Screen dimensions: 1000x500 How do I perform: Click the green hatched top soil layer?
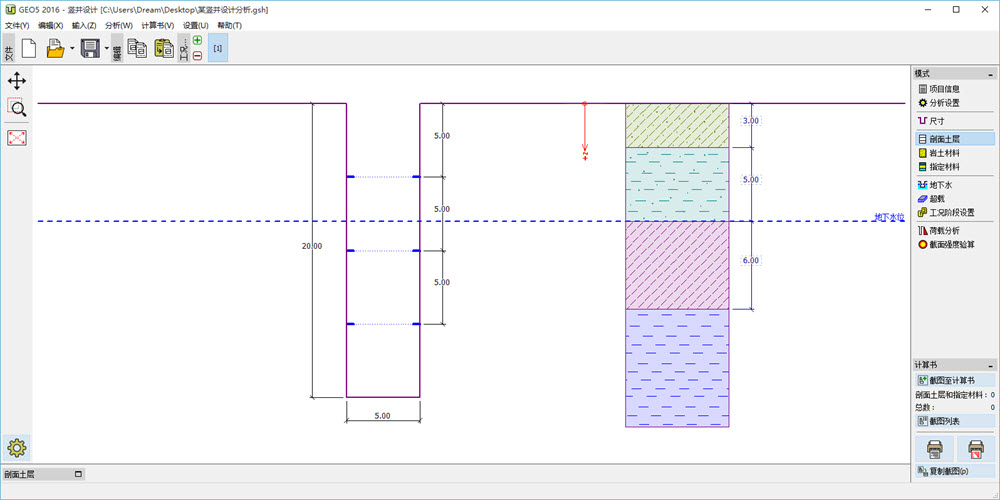[x=677, y=126]
